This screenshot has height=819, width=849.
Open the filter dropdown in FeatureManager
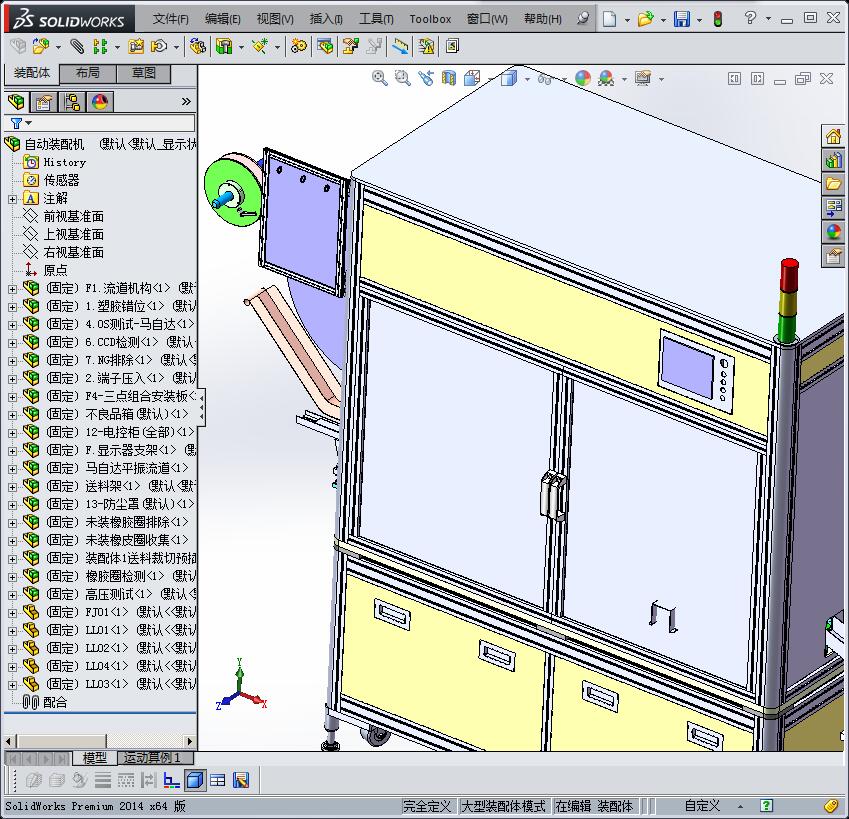coord(28,122)
